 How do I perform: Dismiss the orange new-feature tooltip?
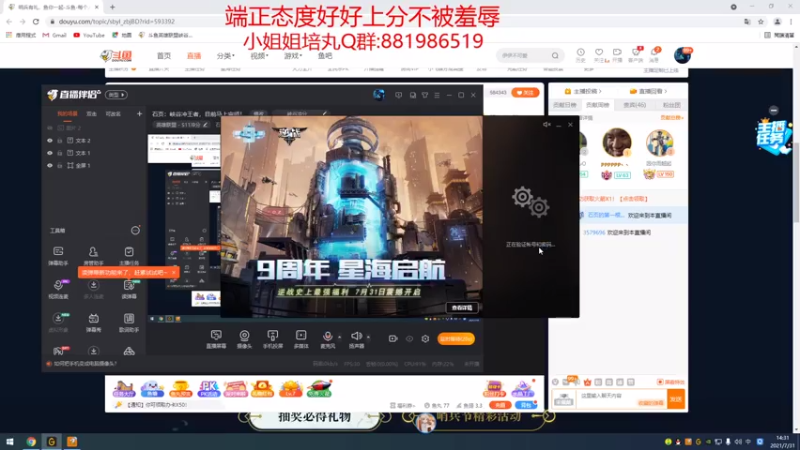click(173, 272)
